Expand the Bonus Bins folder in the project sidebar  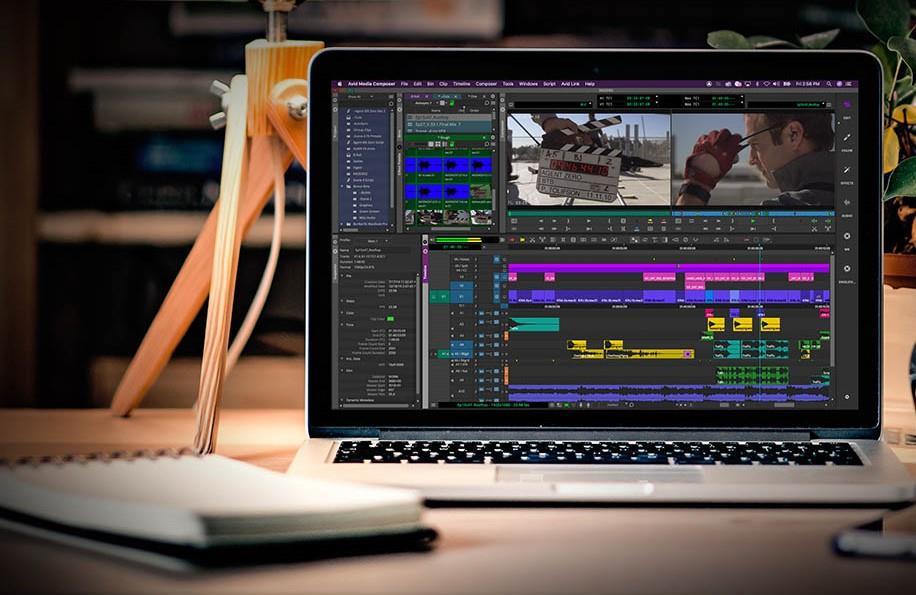343,186
